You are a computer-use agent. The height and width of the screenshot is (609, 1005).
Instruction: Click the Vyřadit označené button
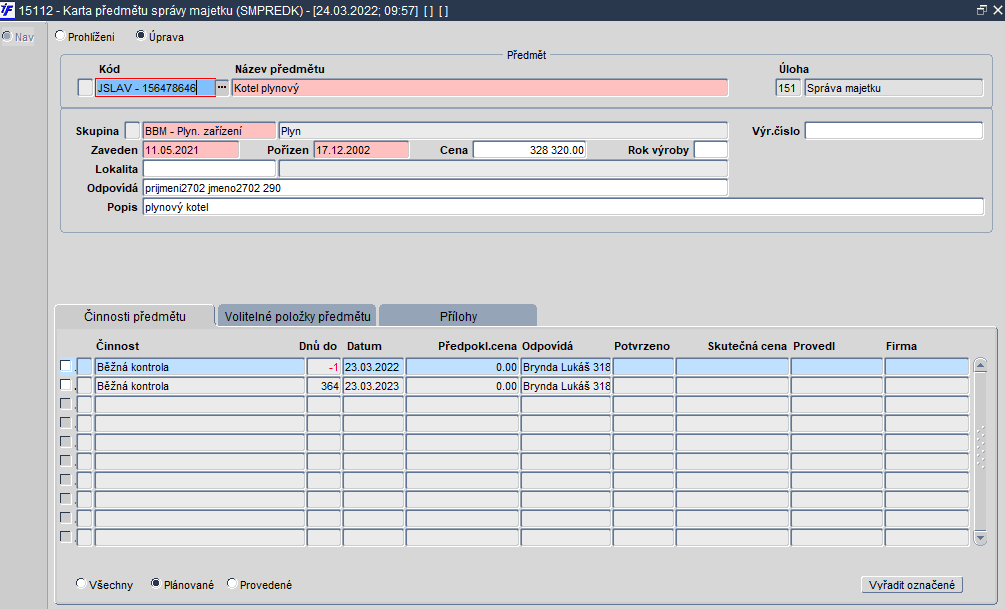coord(911,585)
